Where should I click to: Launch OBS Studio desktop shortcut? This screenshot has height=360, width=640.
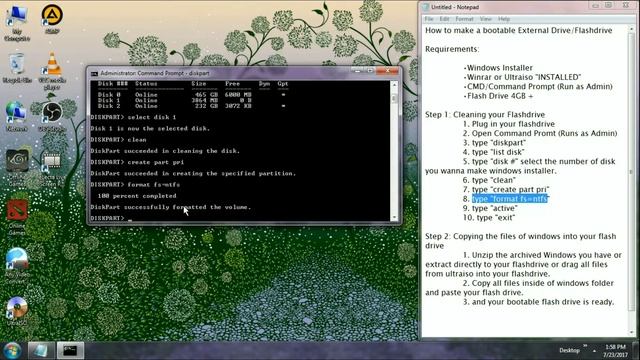pyautogui.click(x=52, y=116)
